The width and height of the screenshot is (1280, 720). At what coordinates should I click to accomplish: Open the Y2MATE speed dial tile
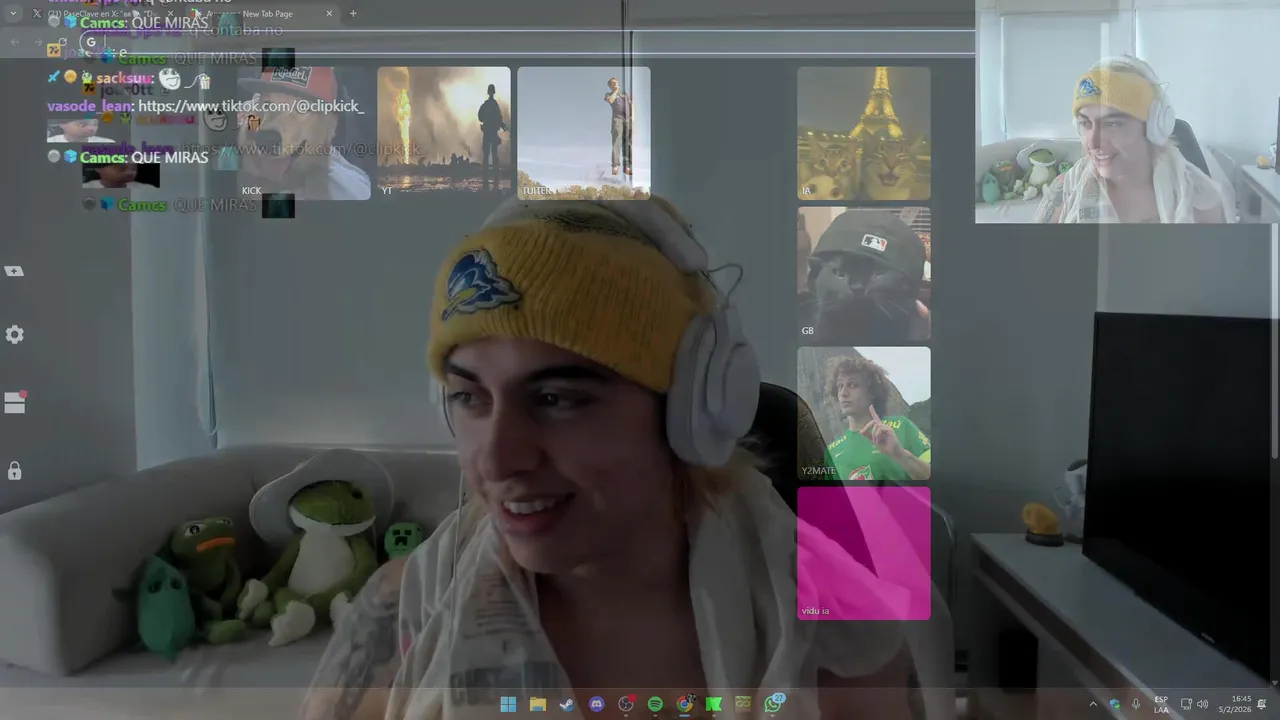[x=864, y=413]
